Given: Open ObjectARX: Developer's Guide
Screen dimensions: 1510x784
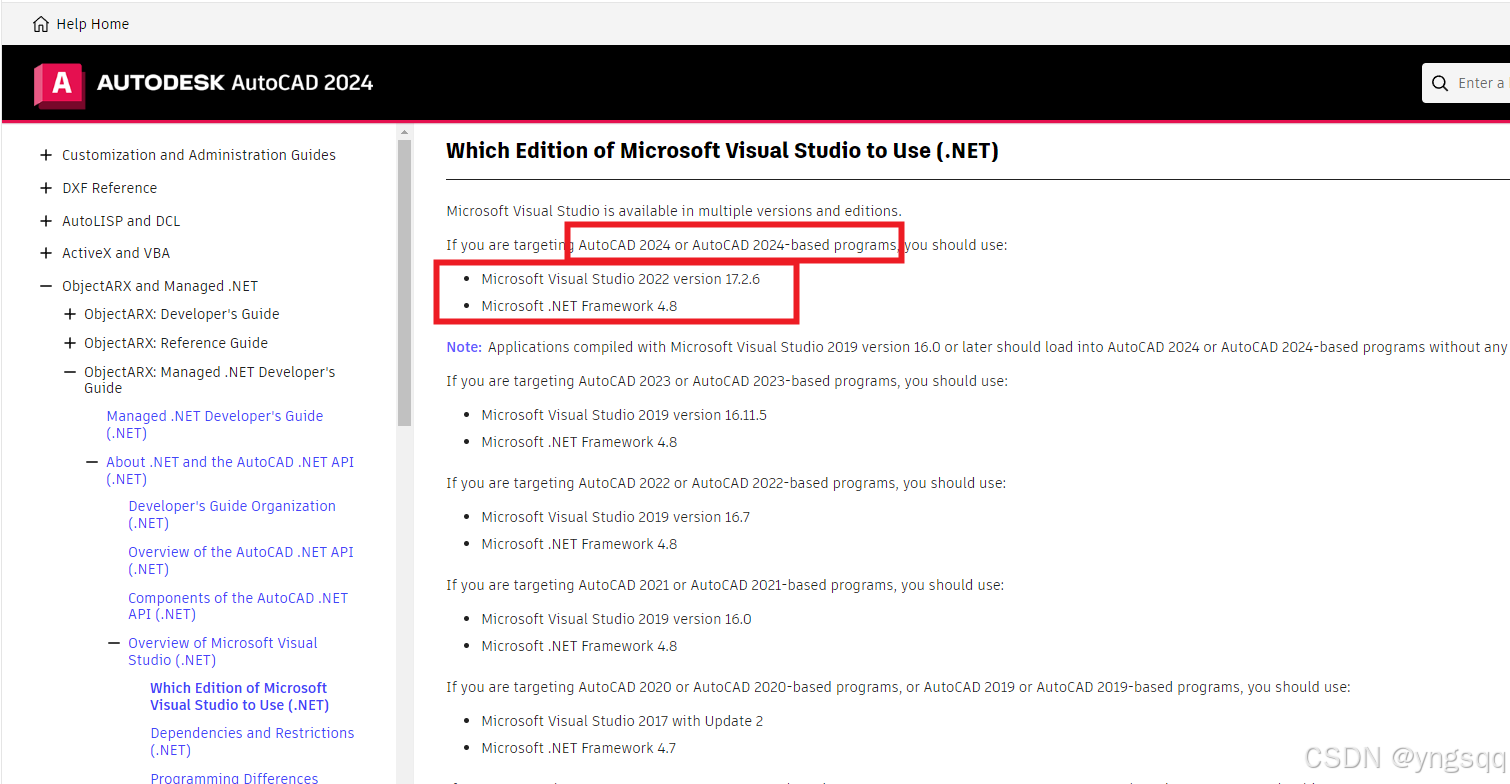Looking at the screenshot, I should 182,314.
